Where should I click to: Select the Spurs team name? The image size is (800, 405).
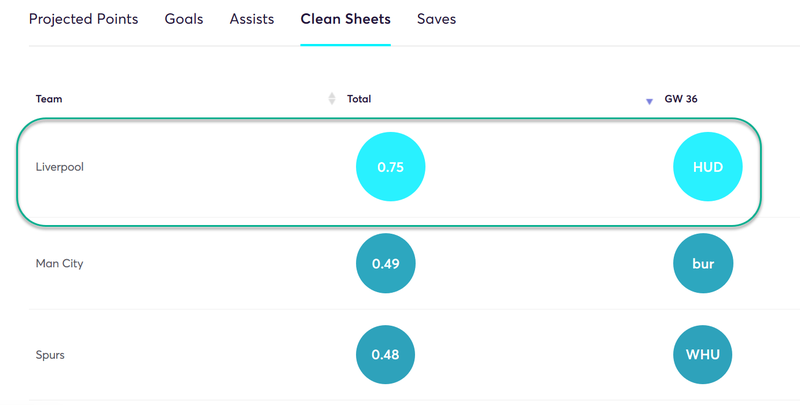[x=50, y=355]
